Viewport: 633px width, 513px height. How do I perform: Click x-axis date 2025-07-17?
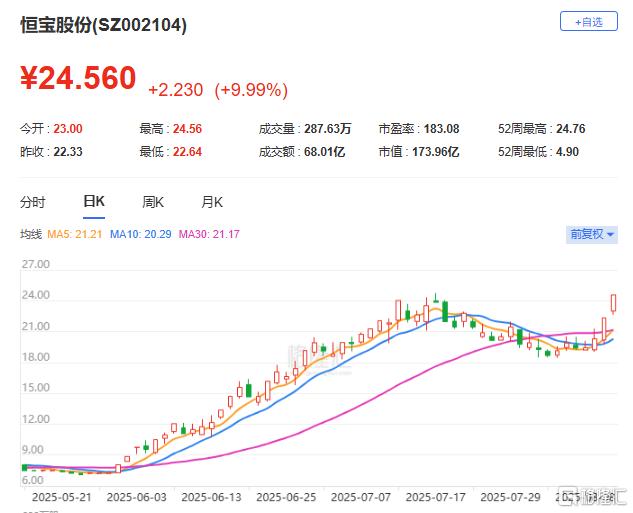[436, 497]
